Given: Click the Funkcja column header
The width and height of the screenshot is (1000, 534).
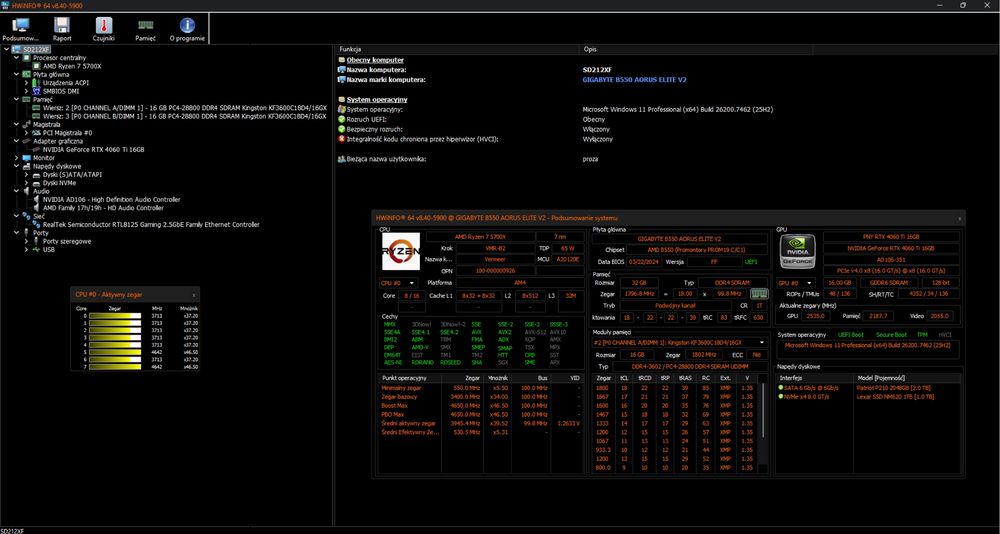Looking at the screenshot, I should tap(458, 49).
